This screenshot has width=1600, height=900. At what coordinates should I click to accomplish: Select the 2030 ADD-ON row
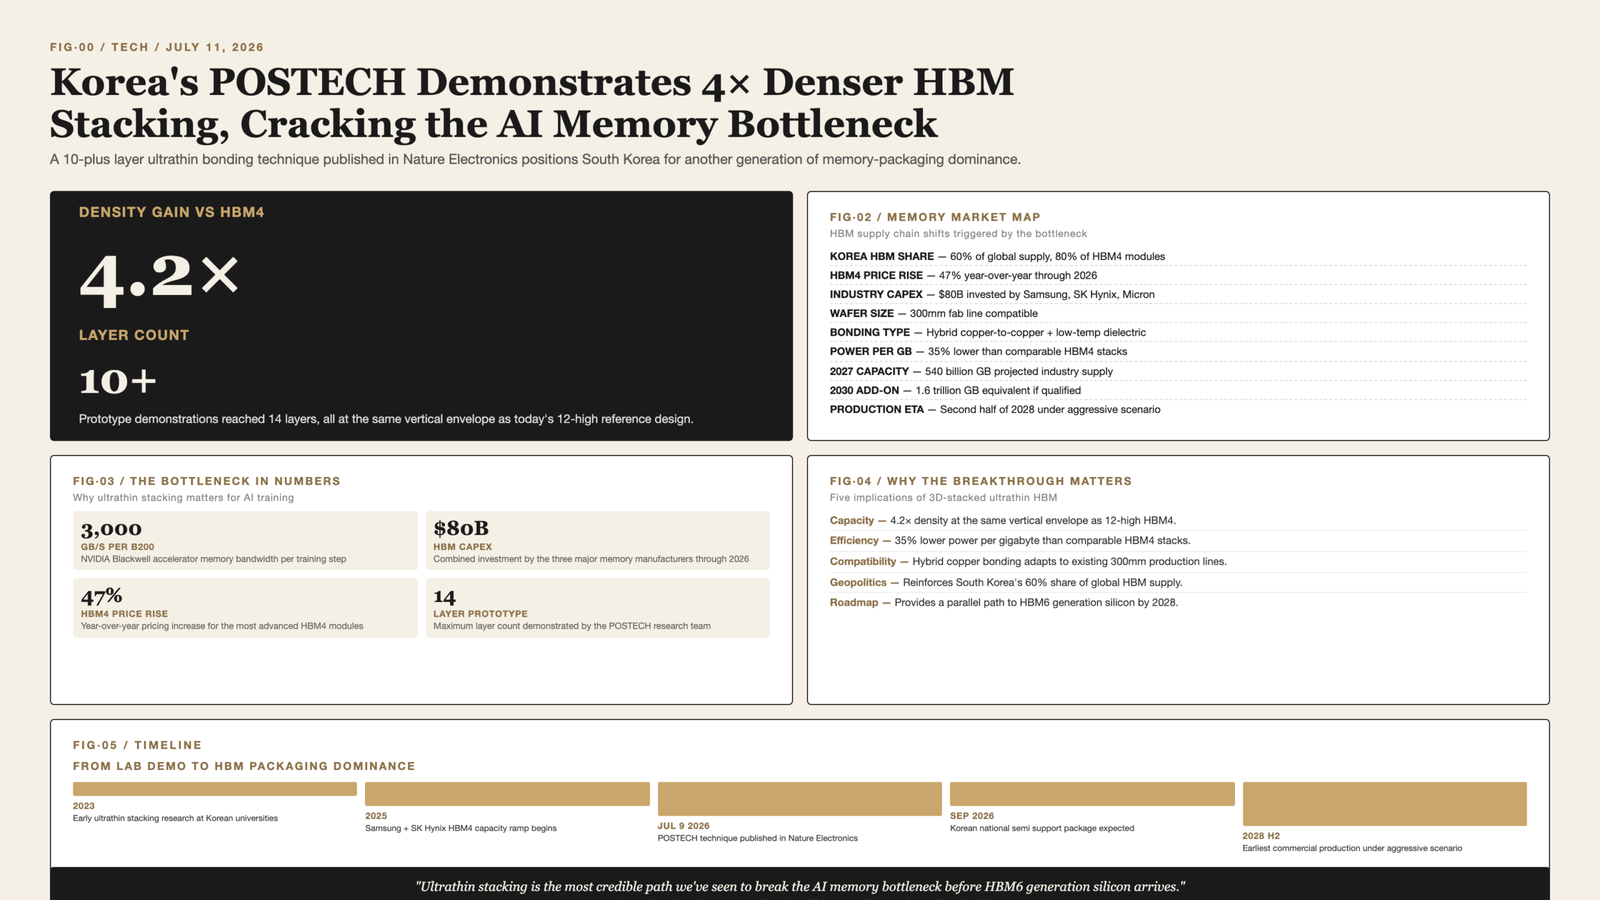1178,390
